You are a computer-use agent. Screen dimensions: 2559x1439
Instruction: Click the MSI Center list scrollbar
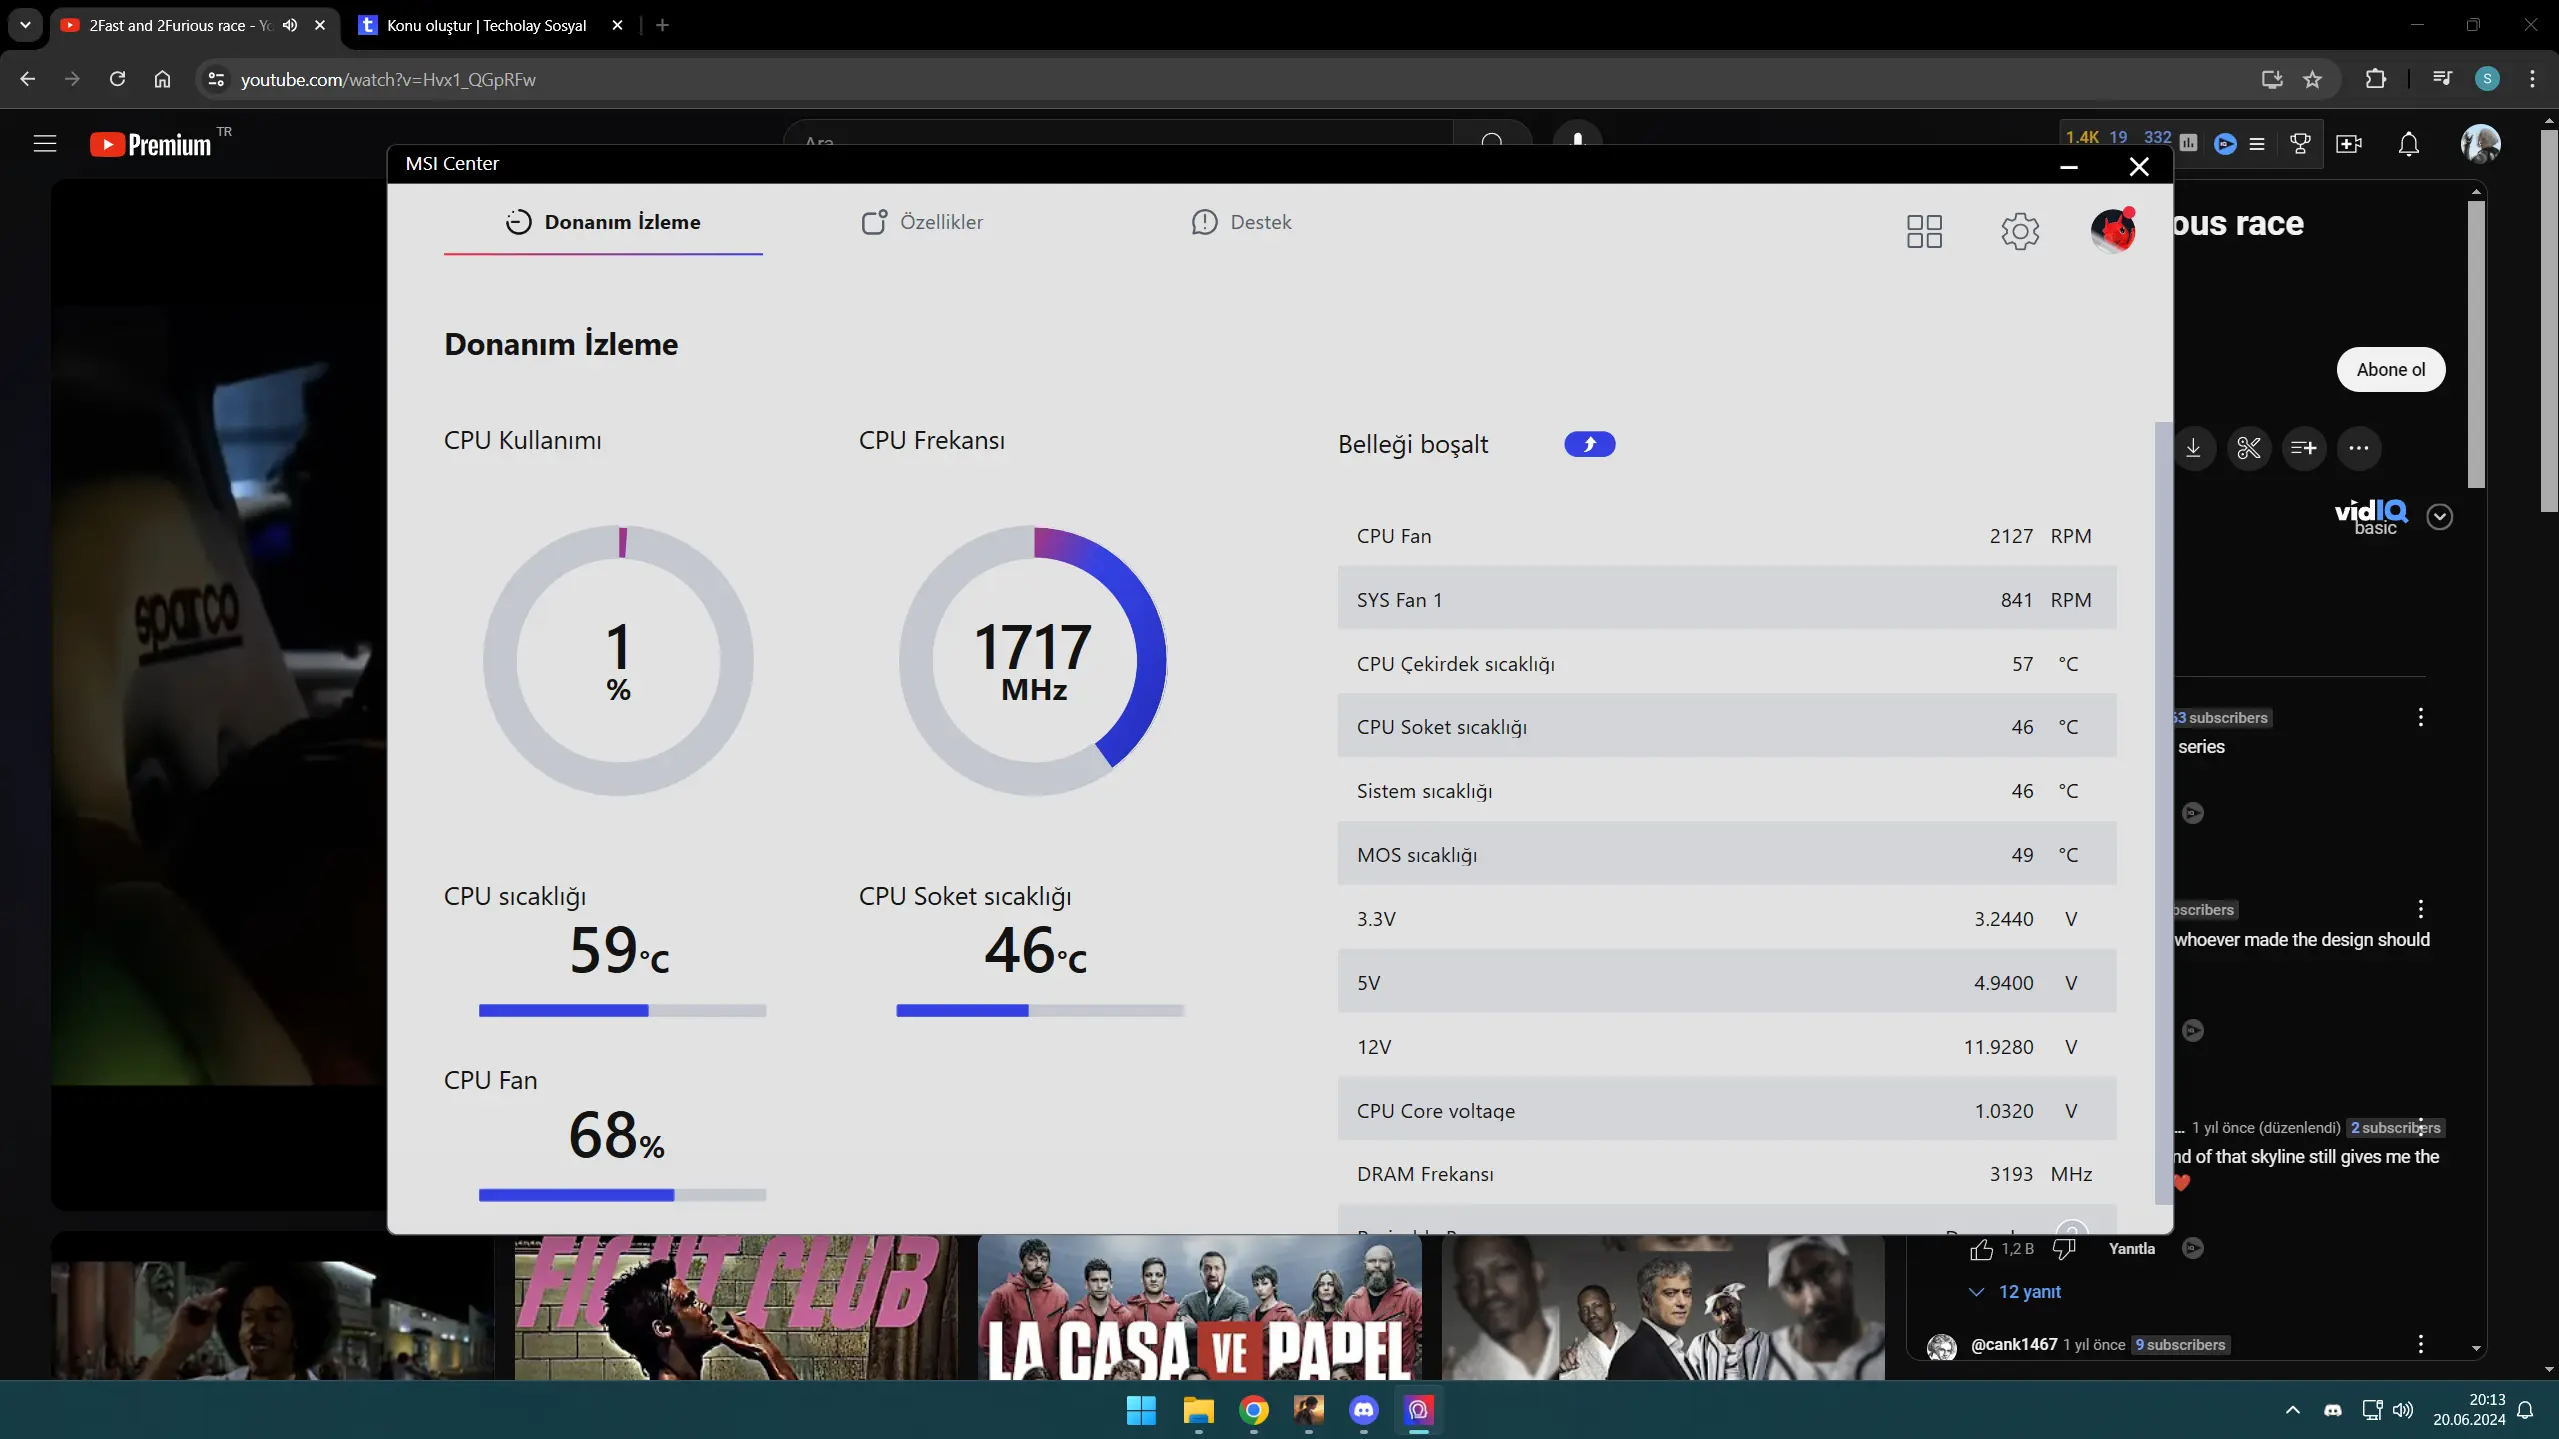tap(2162, 812)
